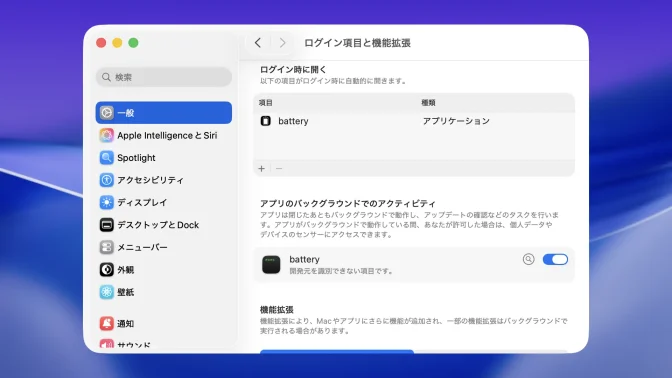Click the battery app icon in login items

point(266,121)
